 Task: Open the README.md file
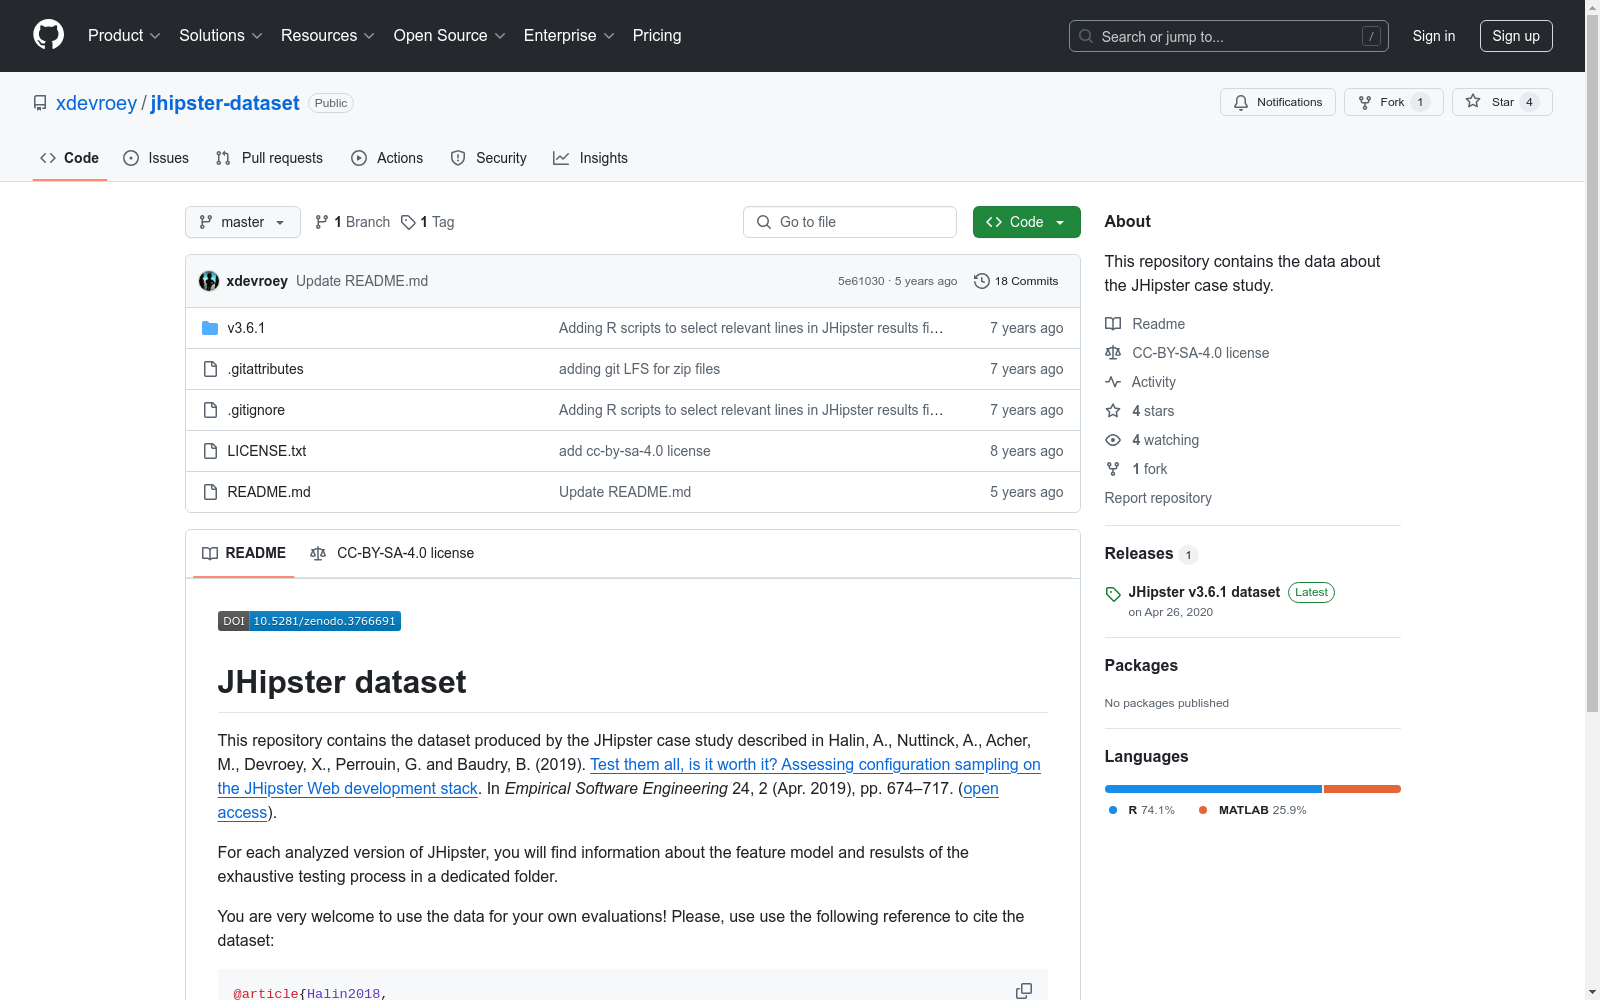point(269,492)
